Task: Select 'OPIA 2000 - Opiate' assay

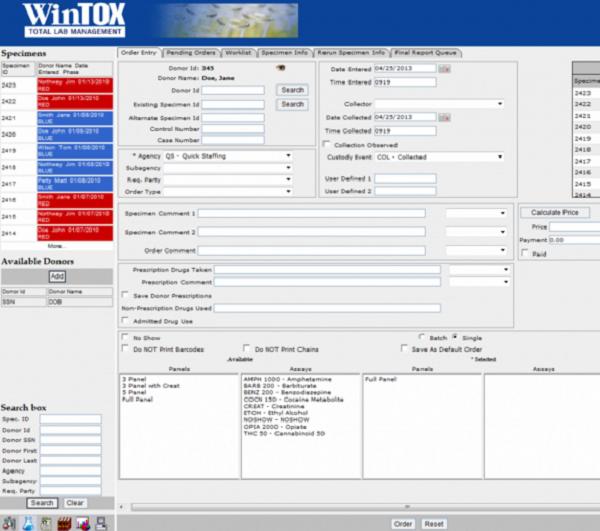Action: click(275, 427)
